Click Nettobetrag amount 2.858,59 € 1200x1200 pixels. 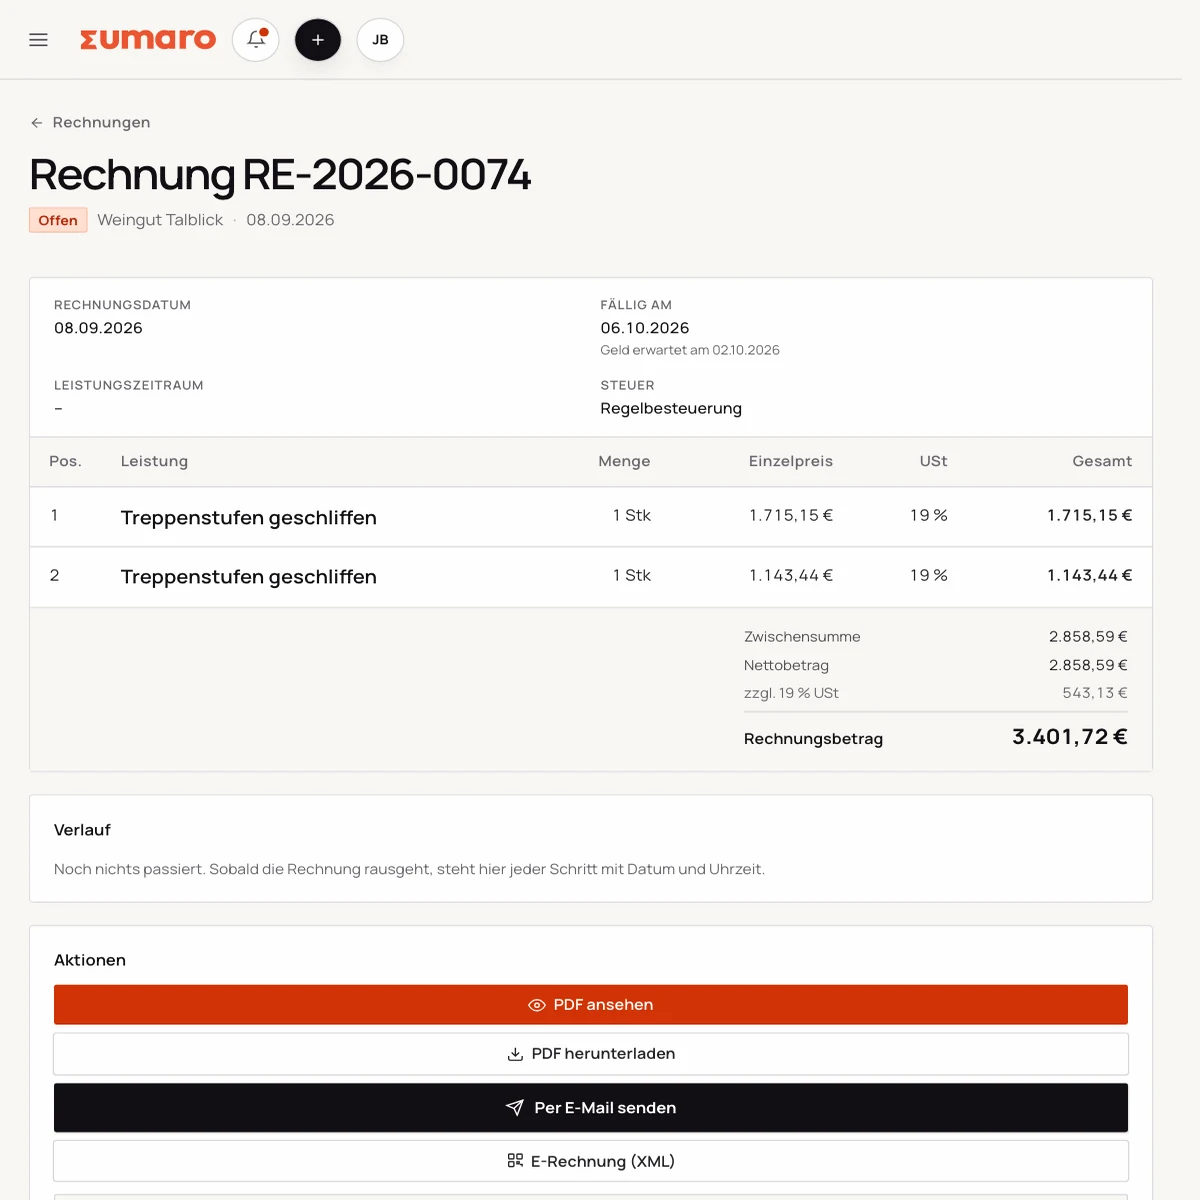point(1088,665)
